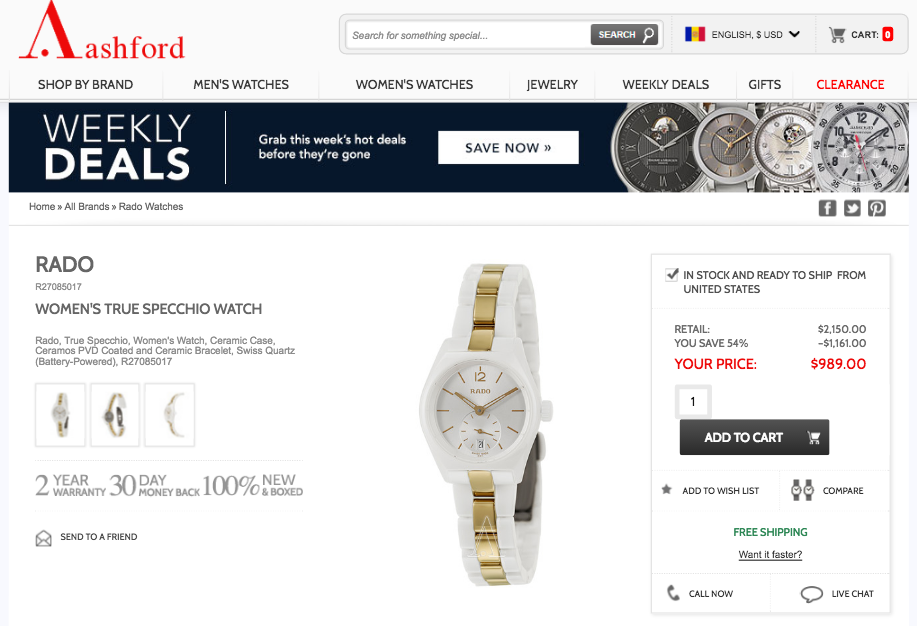The width and height of the screenshot is (917, 626).
Task: Click the Compare watches icon
Action: point(802,490)
